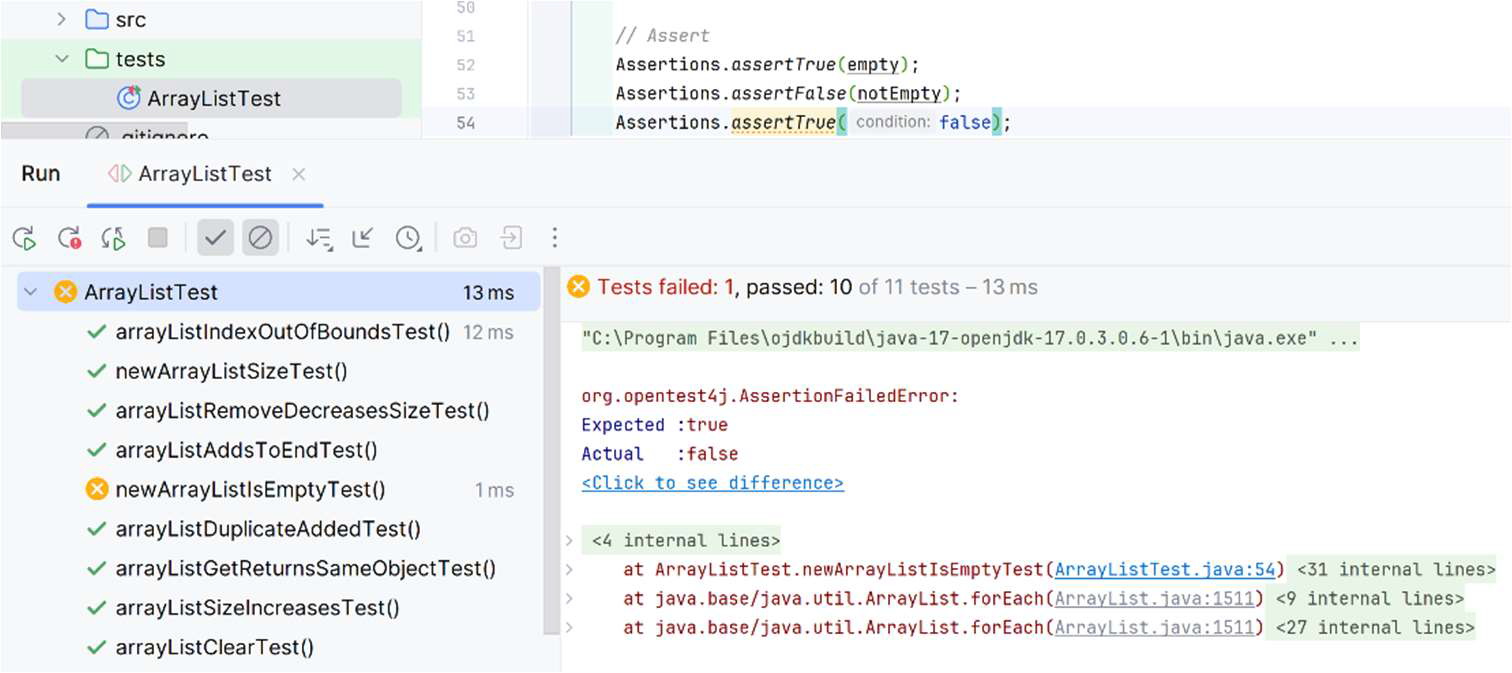Click the green check beside arrayListClearTest()

[97, 647]
